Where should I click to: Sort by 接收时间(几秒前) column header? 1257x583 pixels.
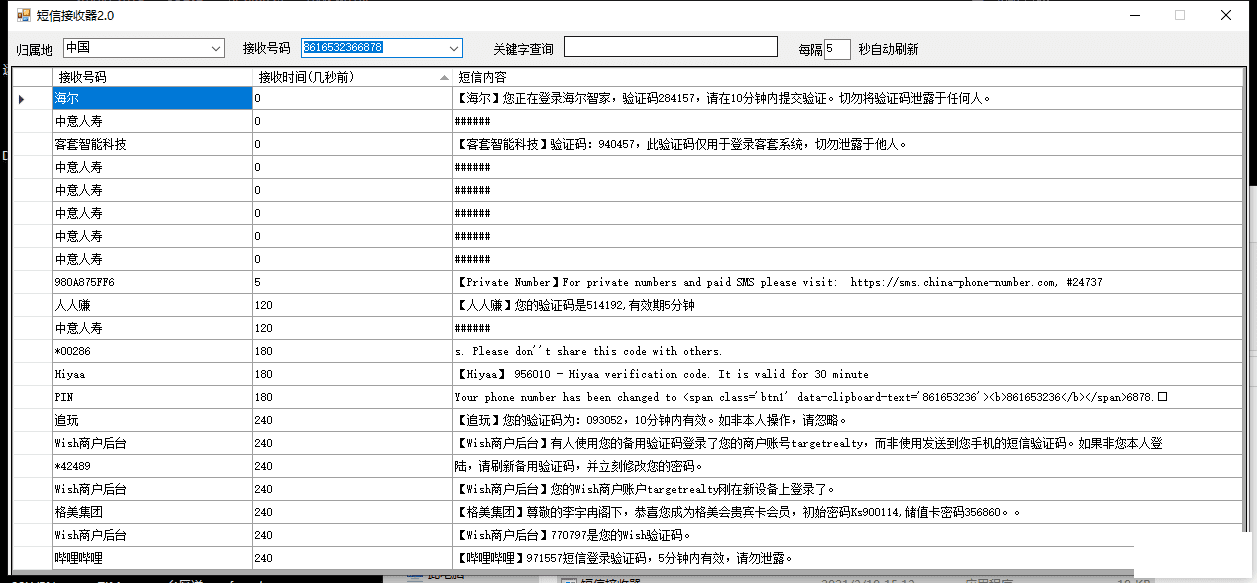(352, 77)
